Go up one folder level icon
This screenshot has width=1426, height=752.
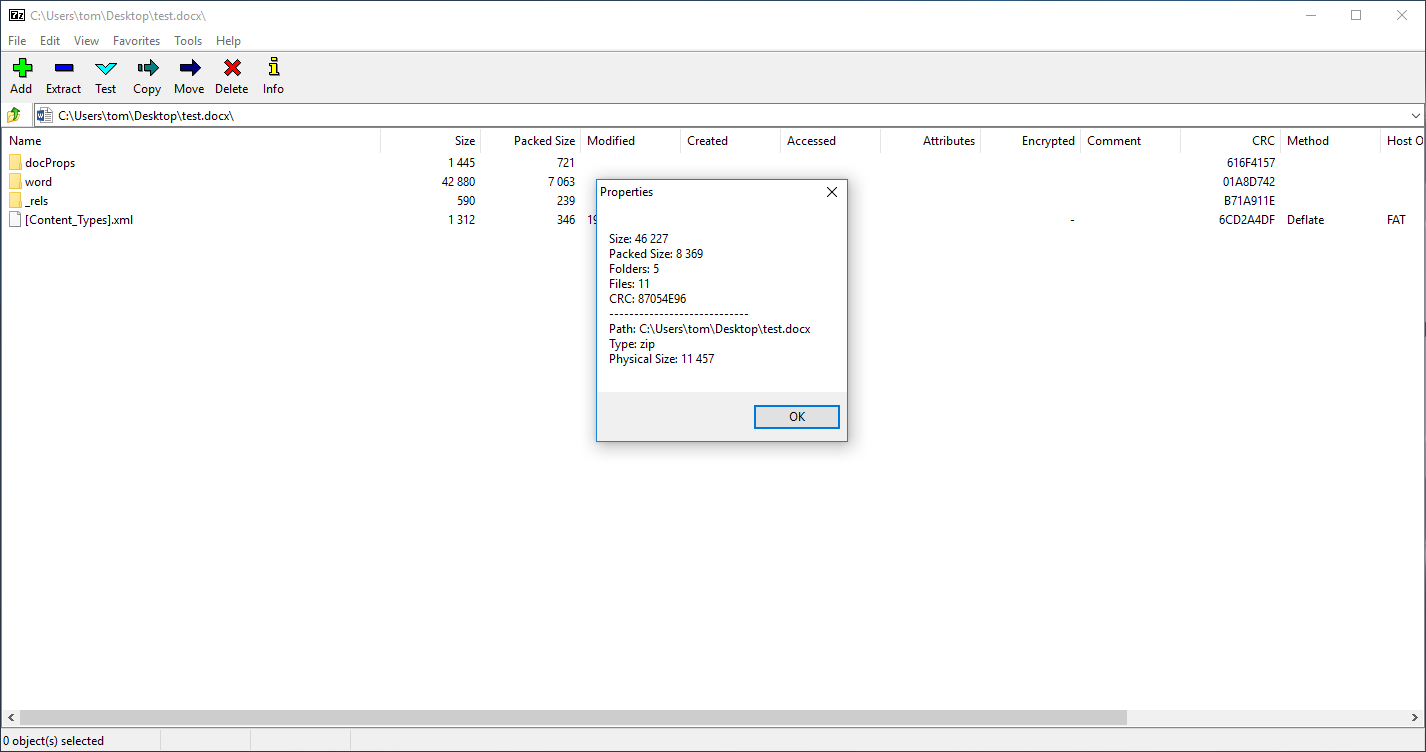coord(14,115)
